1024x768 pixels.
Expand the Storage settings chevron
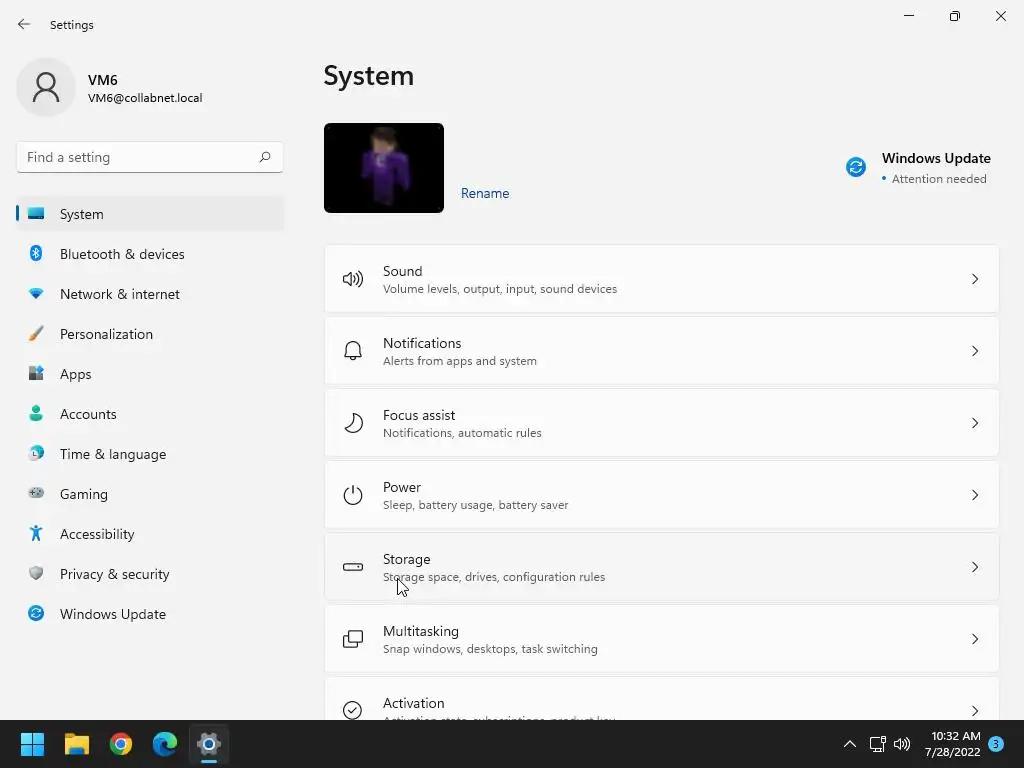click(x=974, y=567)
